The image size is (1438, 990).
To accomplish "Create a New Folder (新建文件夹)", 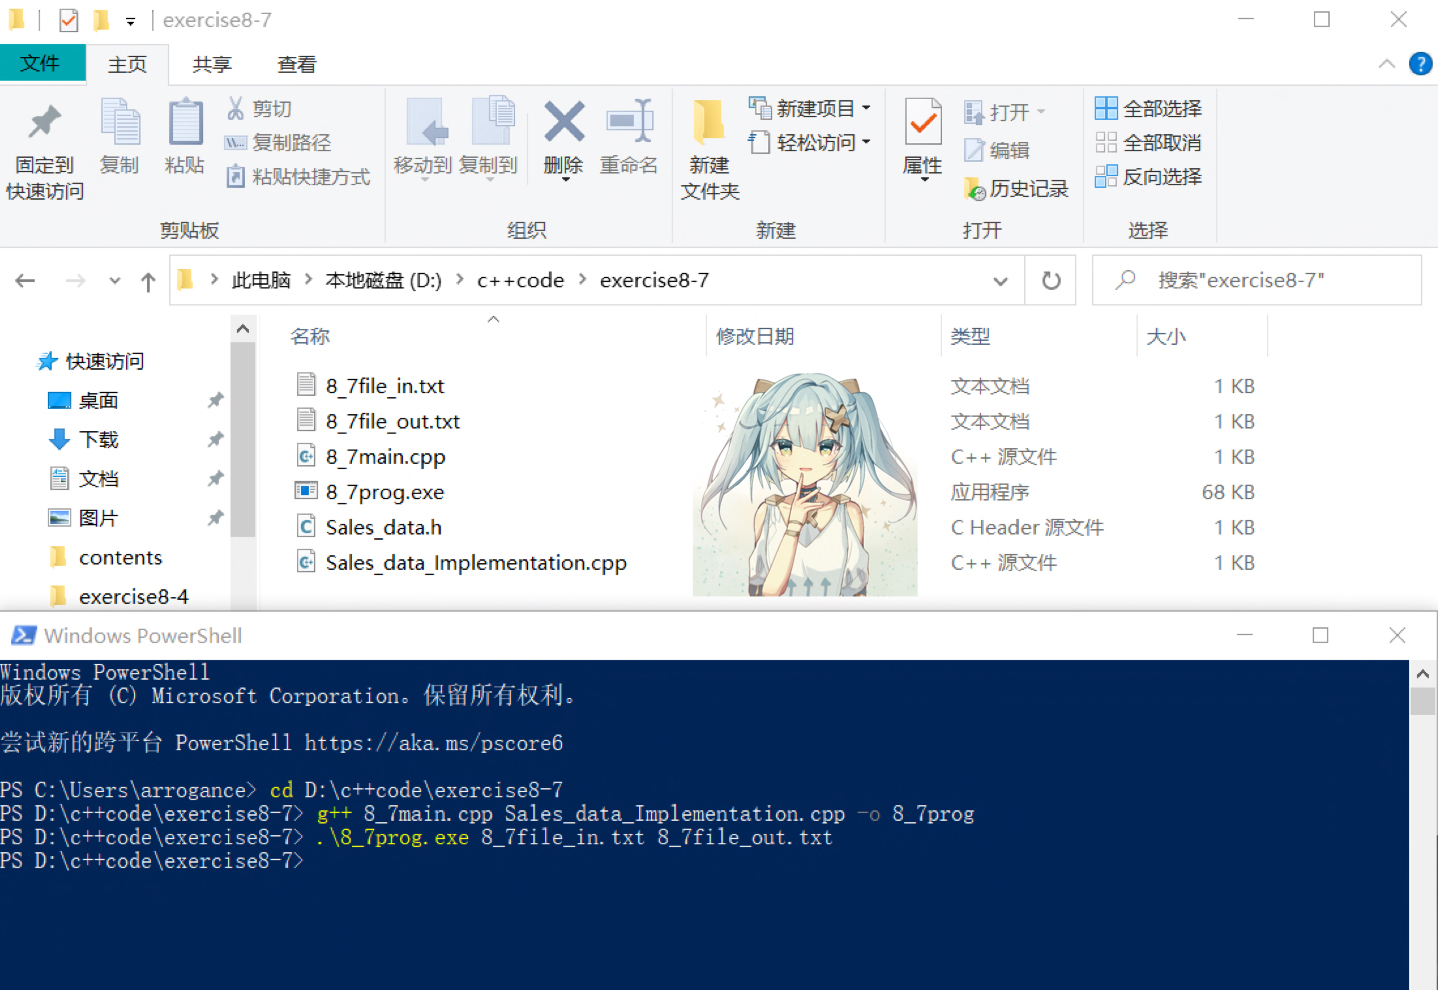I will coord(710,150).
